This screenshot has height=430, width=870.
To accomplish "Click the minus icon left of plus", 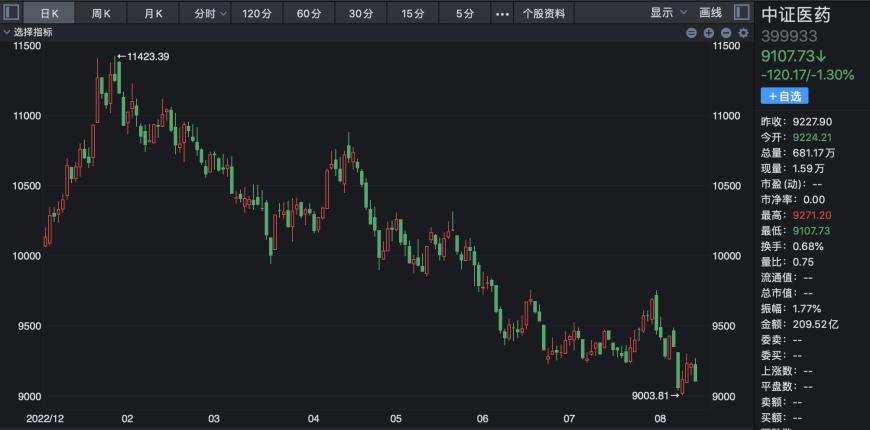I will pyautogui.click(x=691, y=32).
